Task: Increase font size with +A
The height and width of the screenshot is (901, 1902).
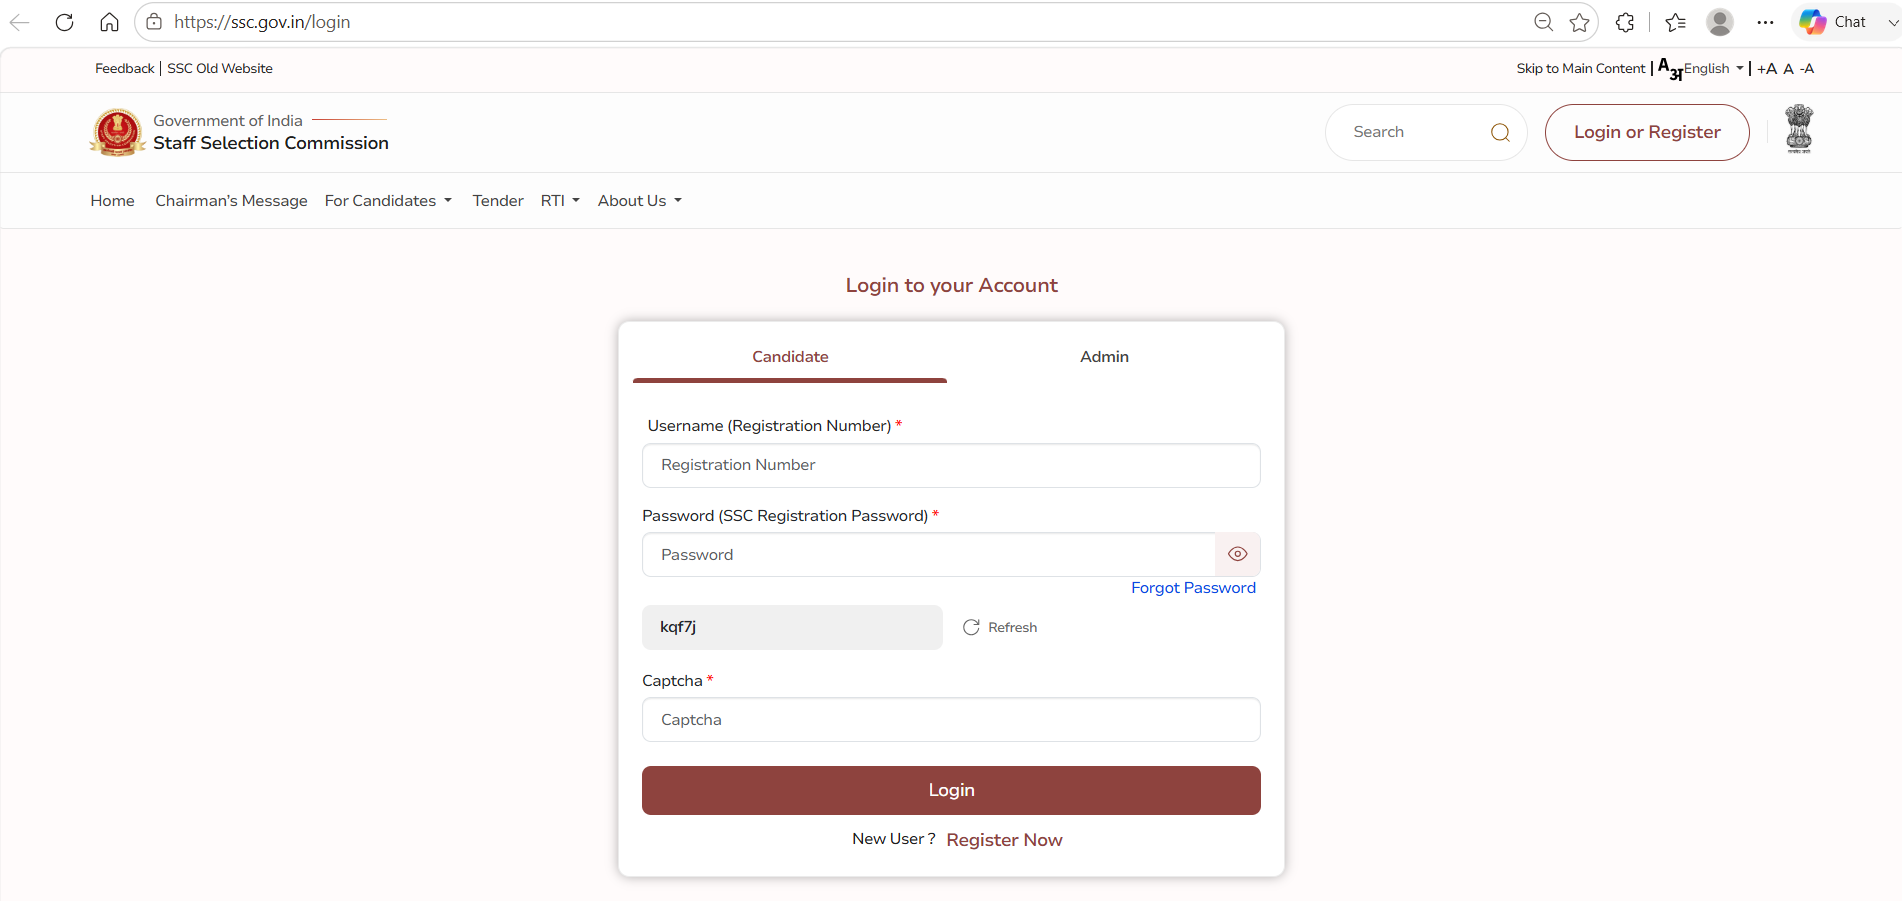Action: (1767, 69)
